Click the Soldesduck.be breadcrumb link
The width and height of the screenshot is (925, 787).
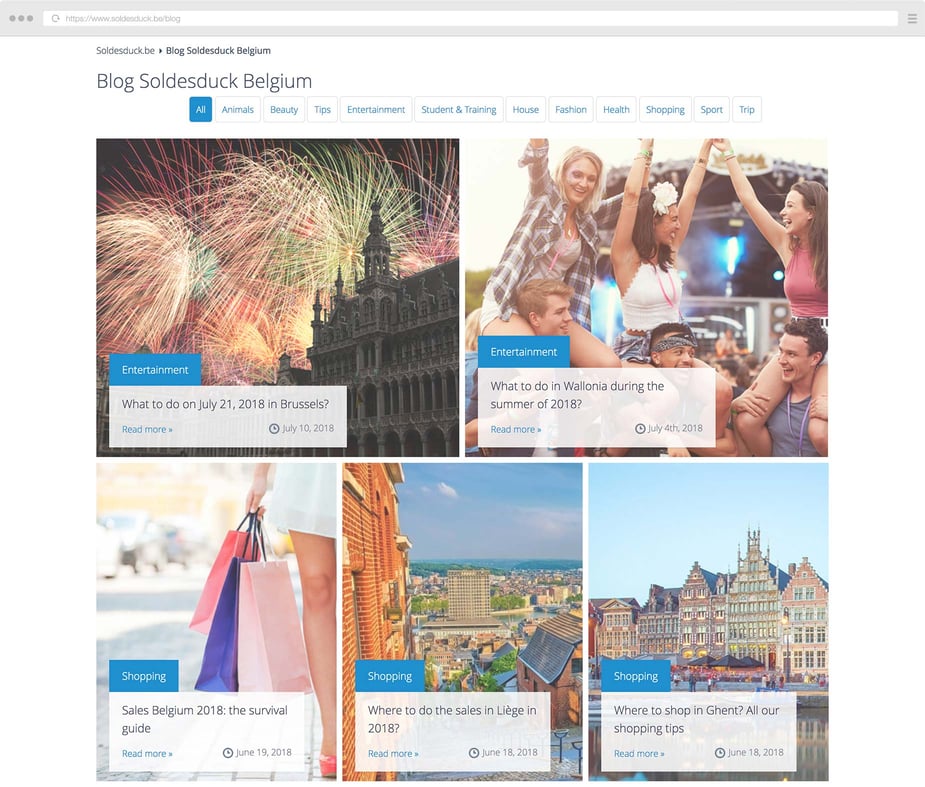pos(125,50)
